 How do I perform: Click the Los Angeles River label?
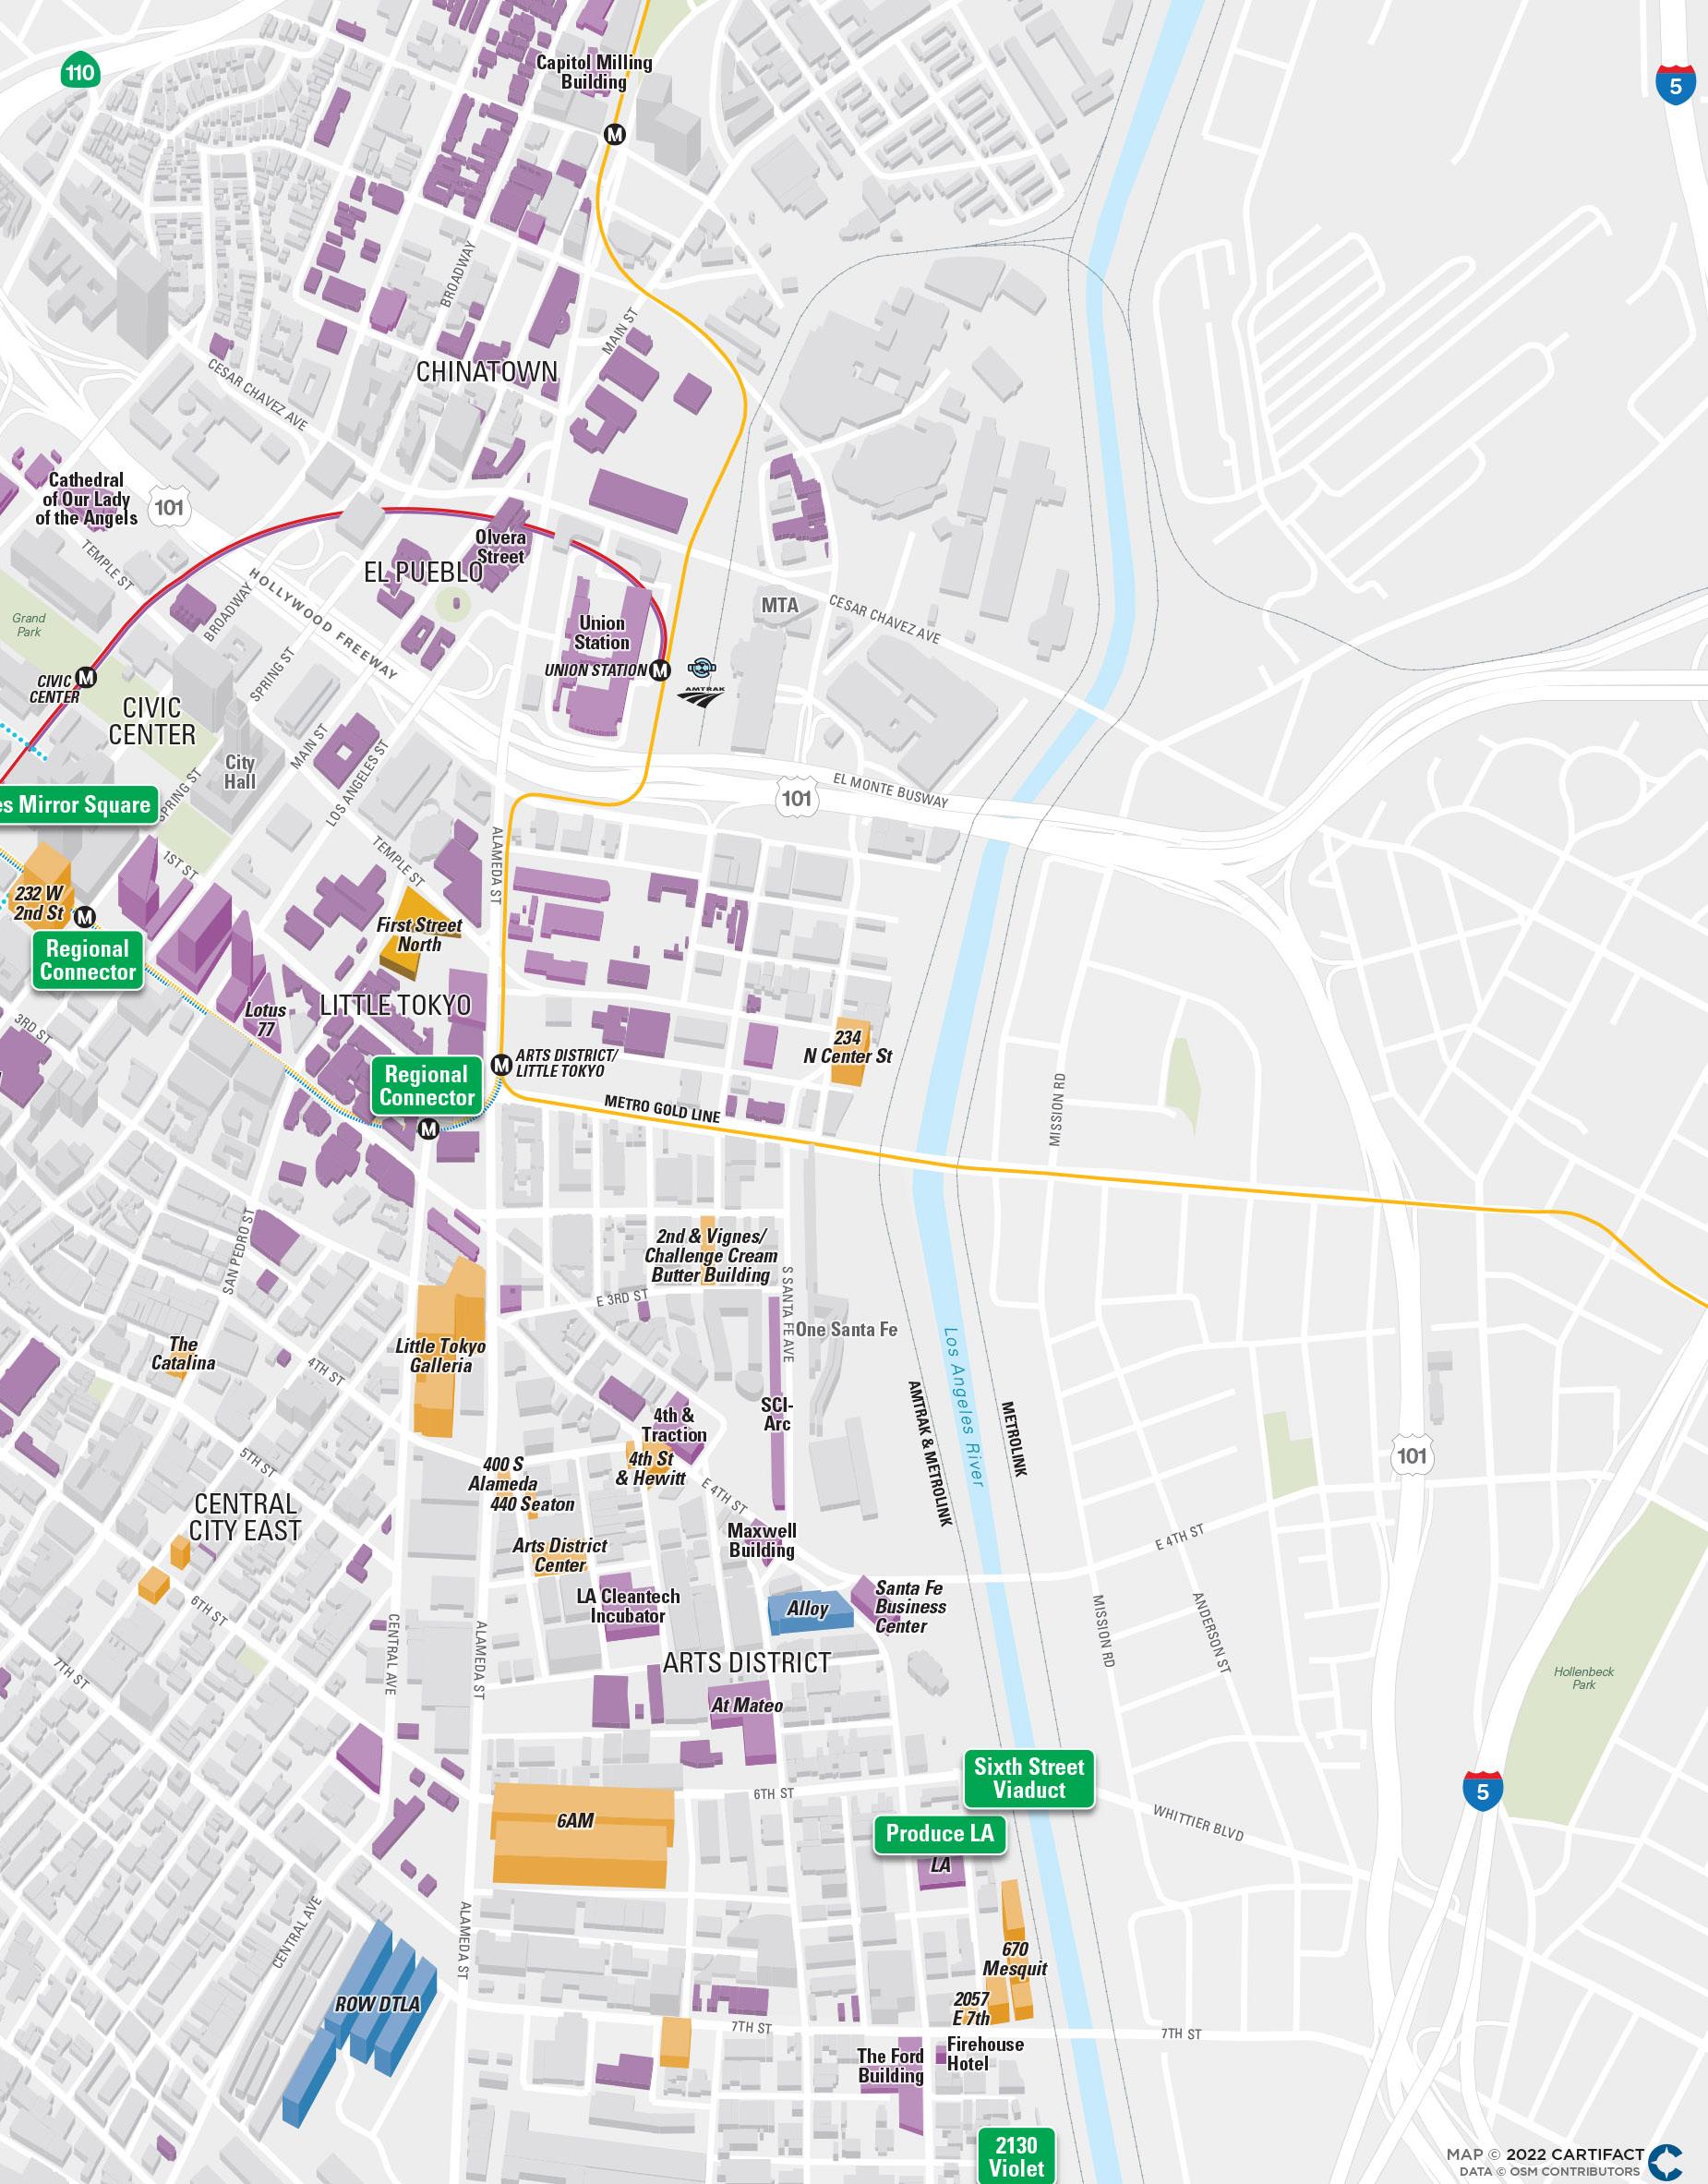964,1407
